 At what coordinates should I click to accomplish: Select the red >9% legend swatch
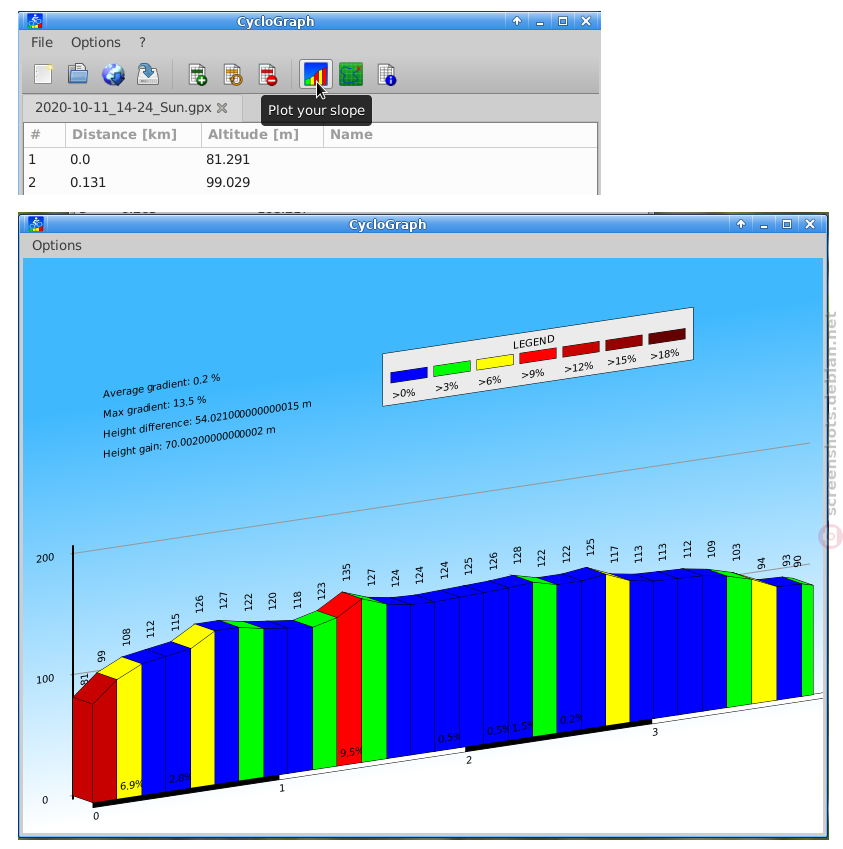click(538, 356)
